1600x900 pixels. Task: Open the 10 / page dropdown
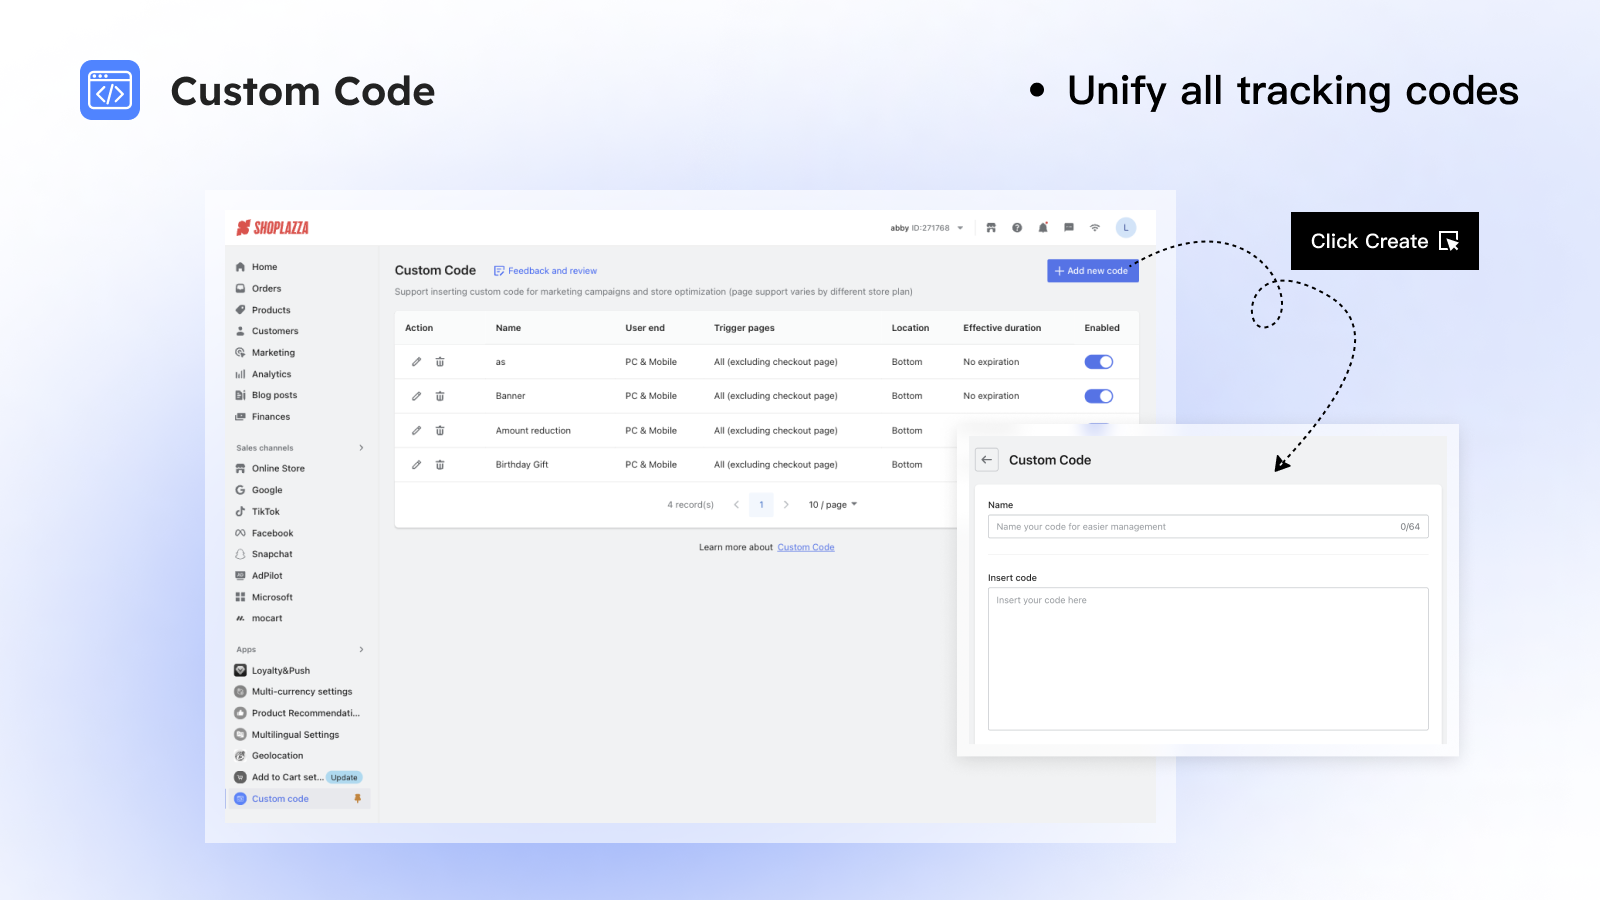tap(831, 504)
